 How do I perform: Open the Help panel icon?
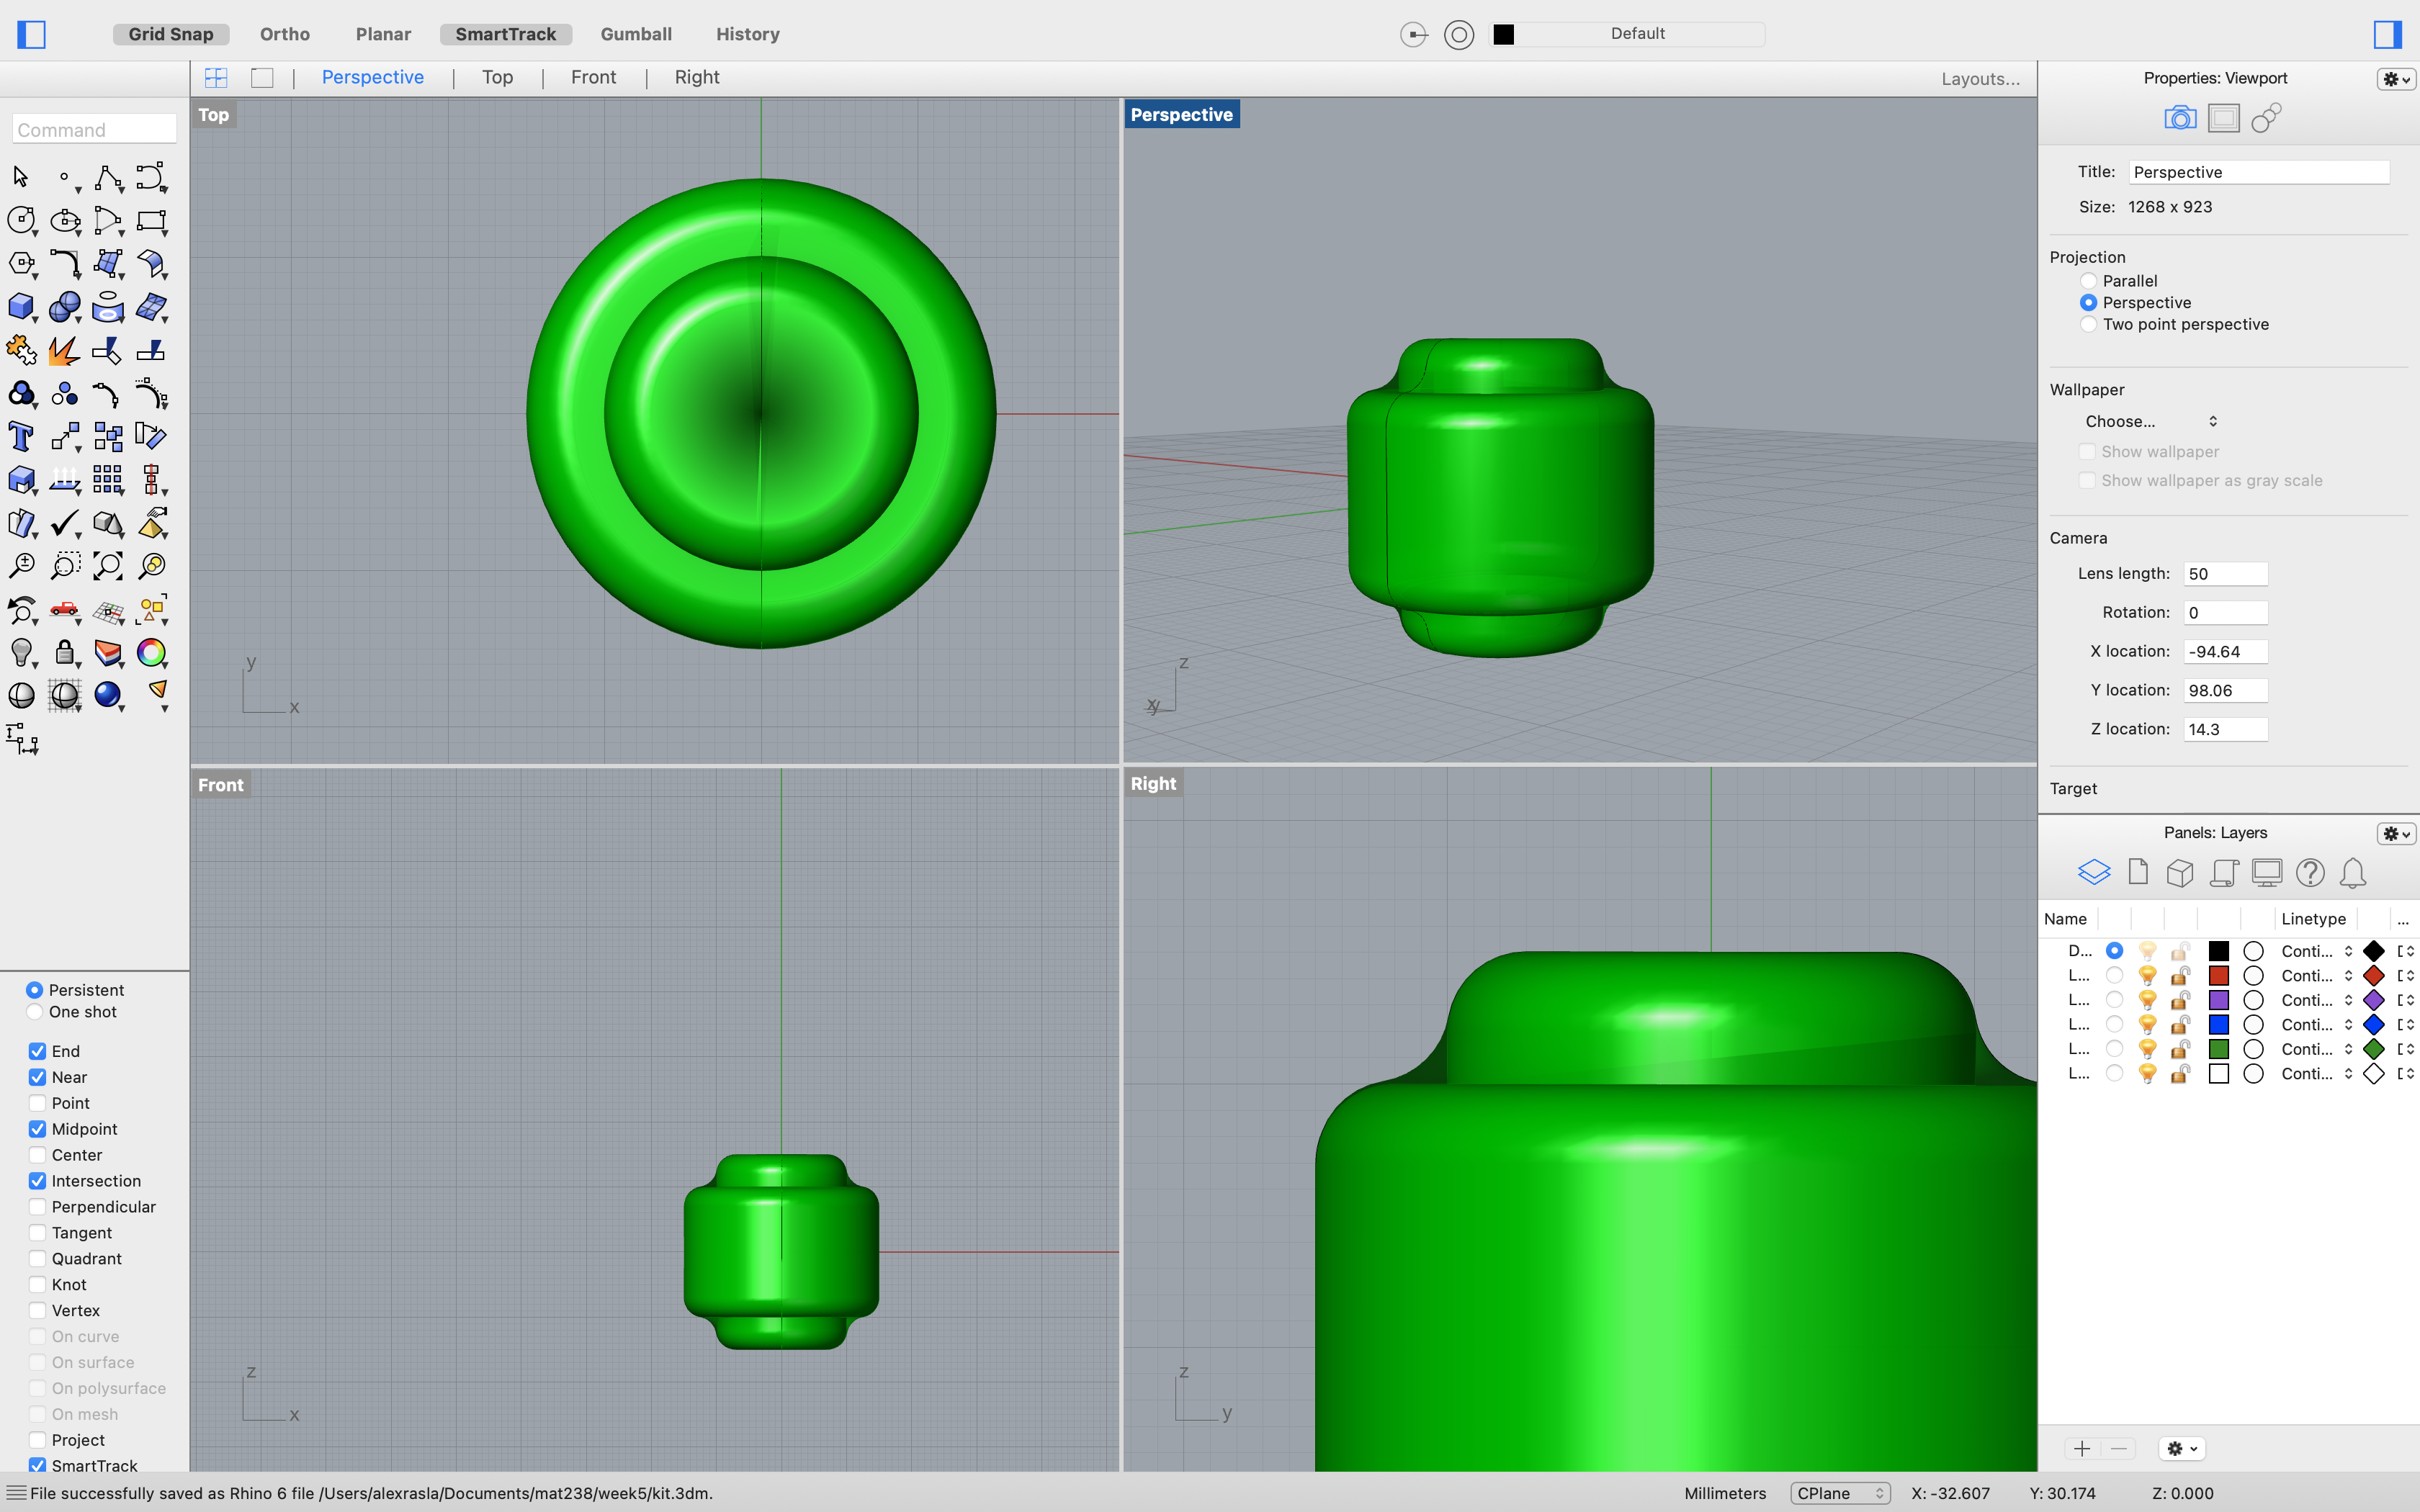(2309, 873)
